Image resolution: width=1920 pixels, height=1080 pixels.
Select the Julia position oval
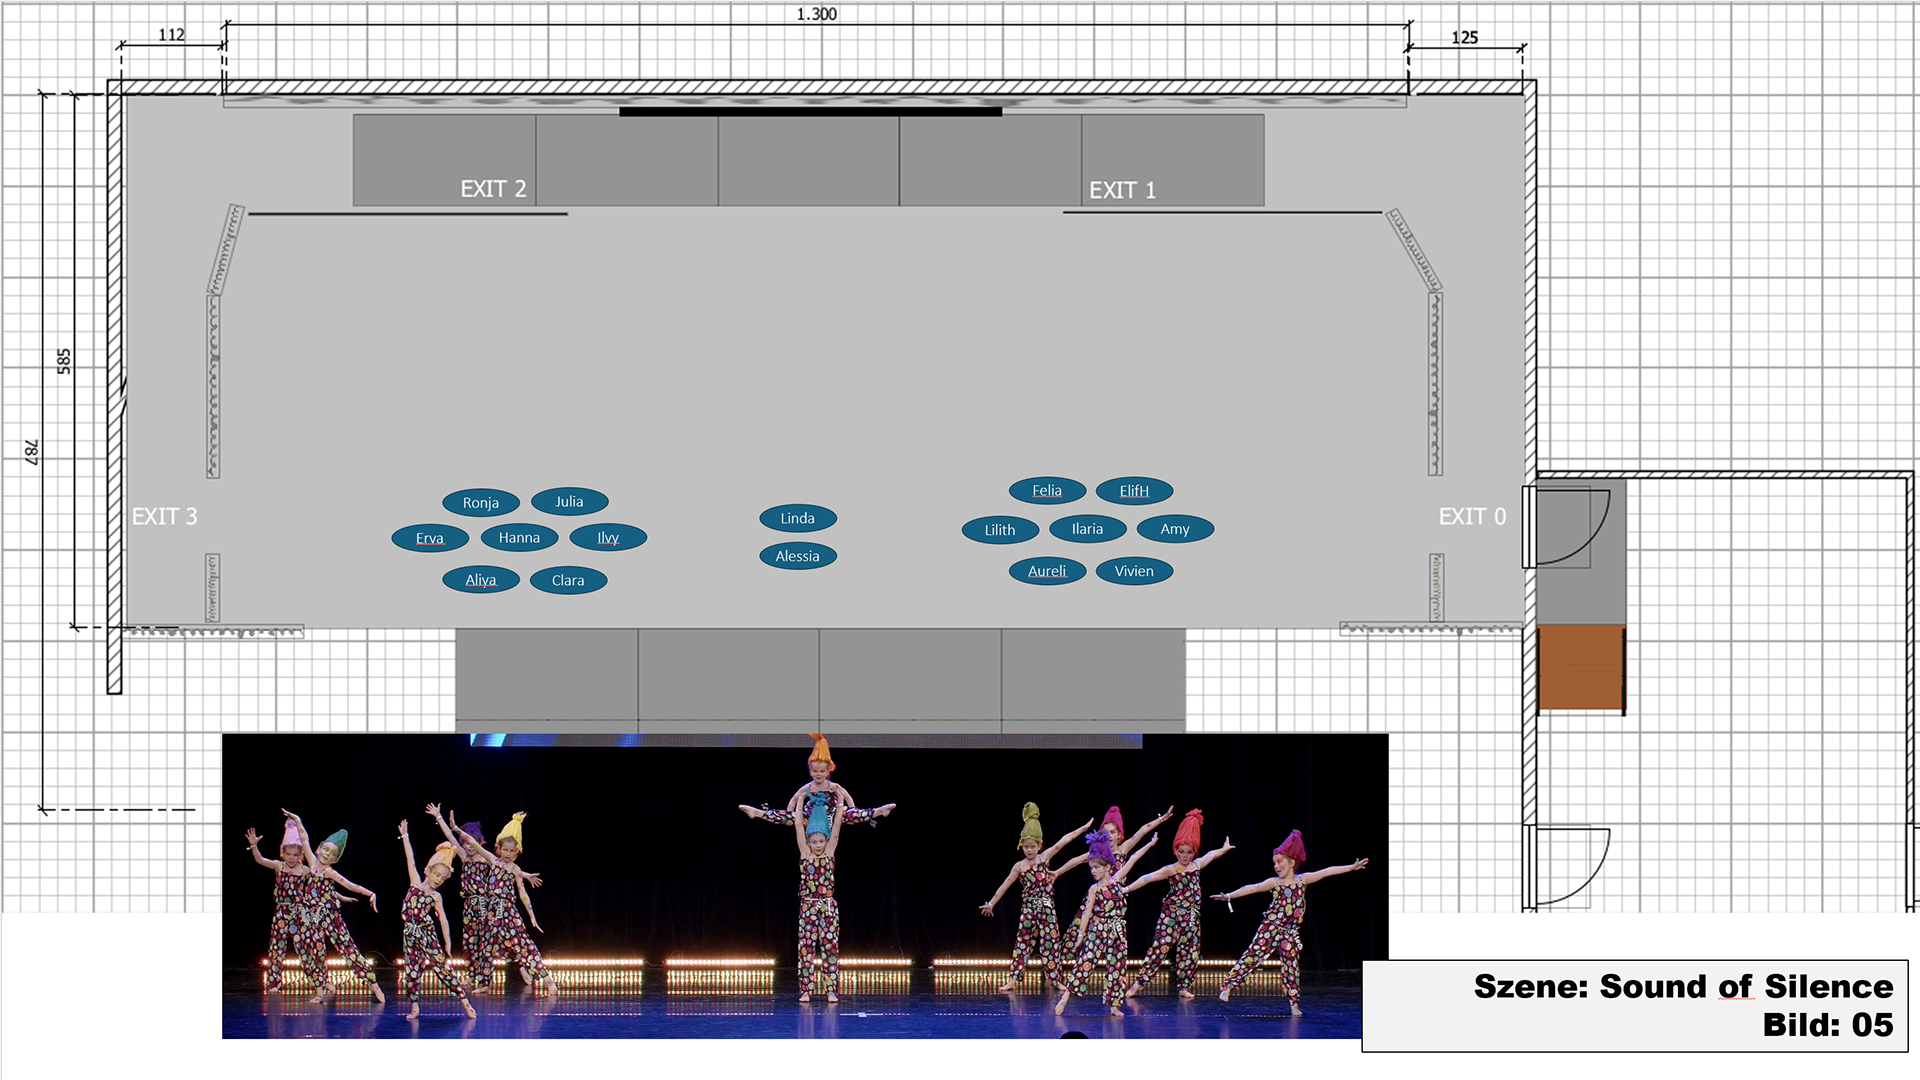569,501
